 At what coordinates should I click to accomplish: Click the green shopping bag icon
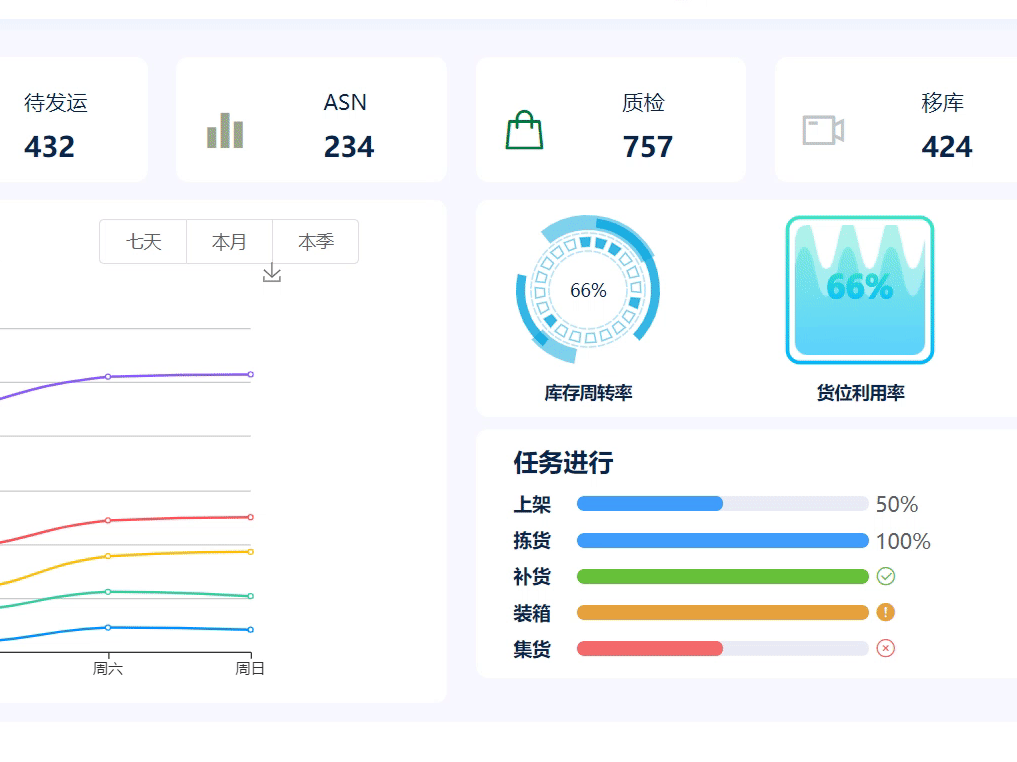[524, 130]
